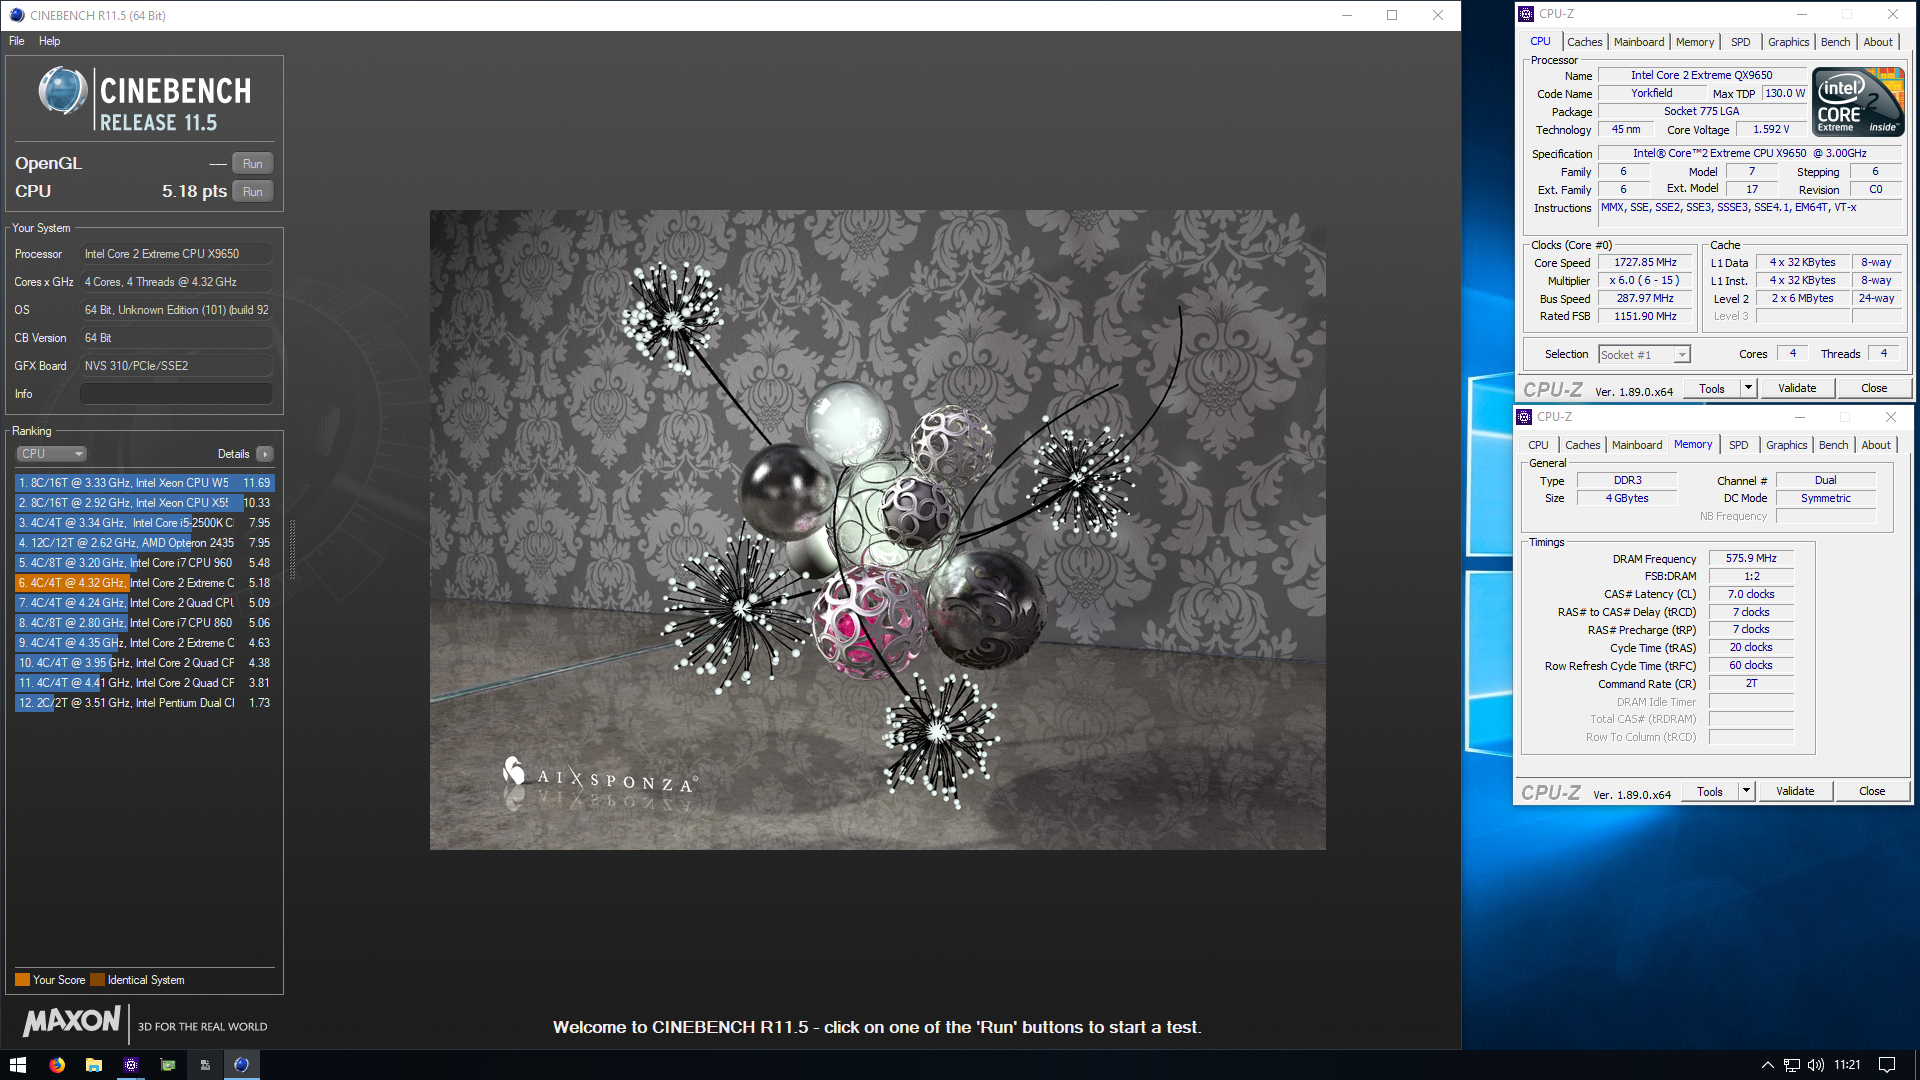This screenshot has width=1920, height=1080.
Task: Open the Help menu in Cinebench
Action: pyautogui.click(x=50, y=41)
